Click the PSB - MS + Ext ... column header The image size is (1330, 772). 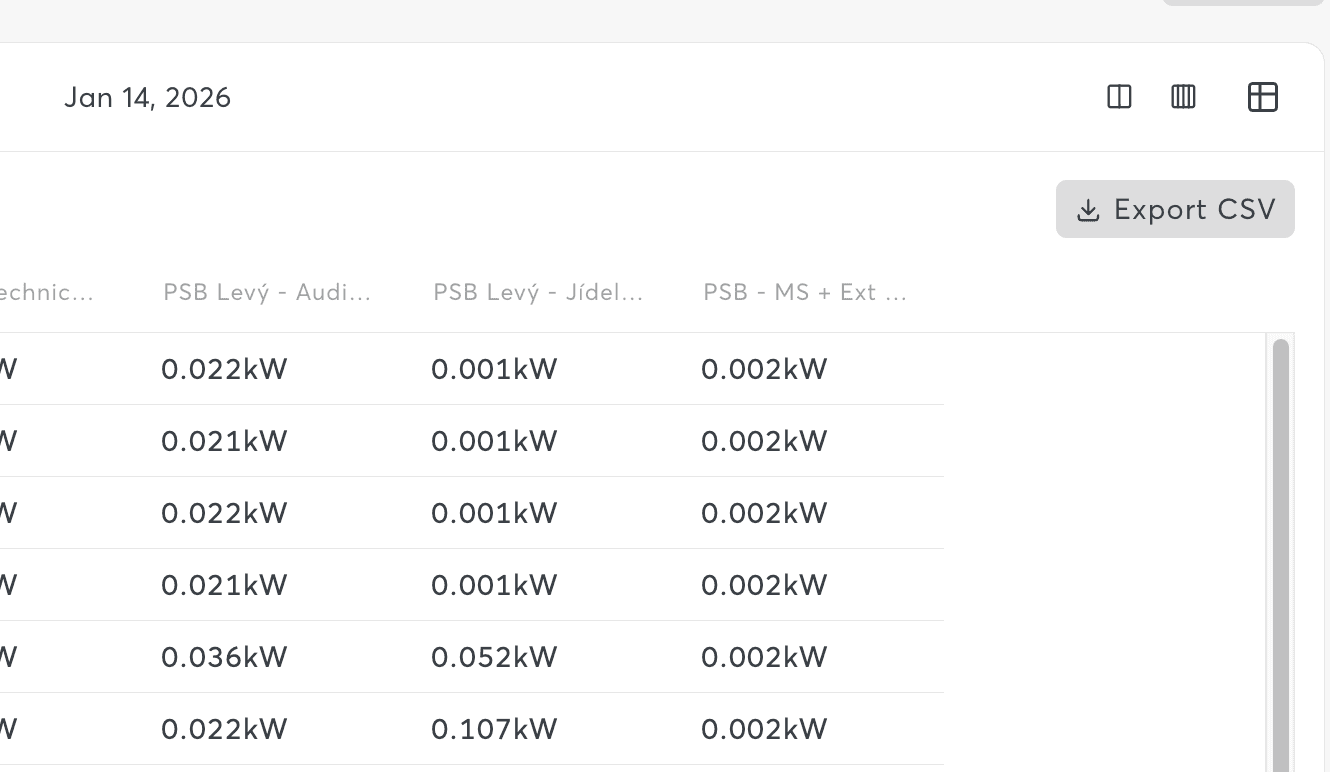805,292
